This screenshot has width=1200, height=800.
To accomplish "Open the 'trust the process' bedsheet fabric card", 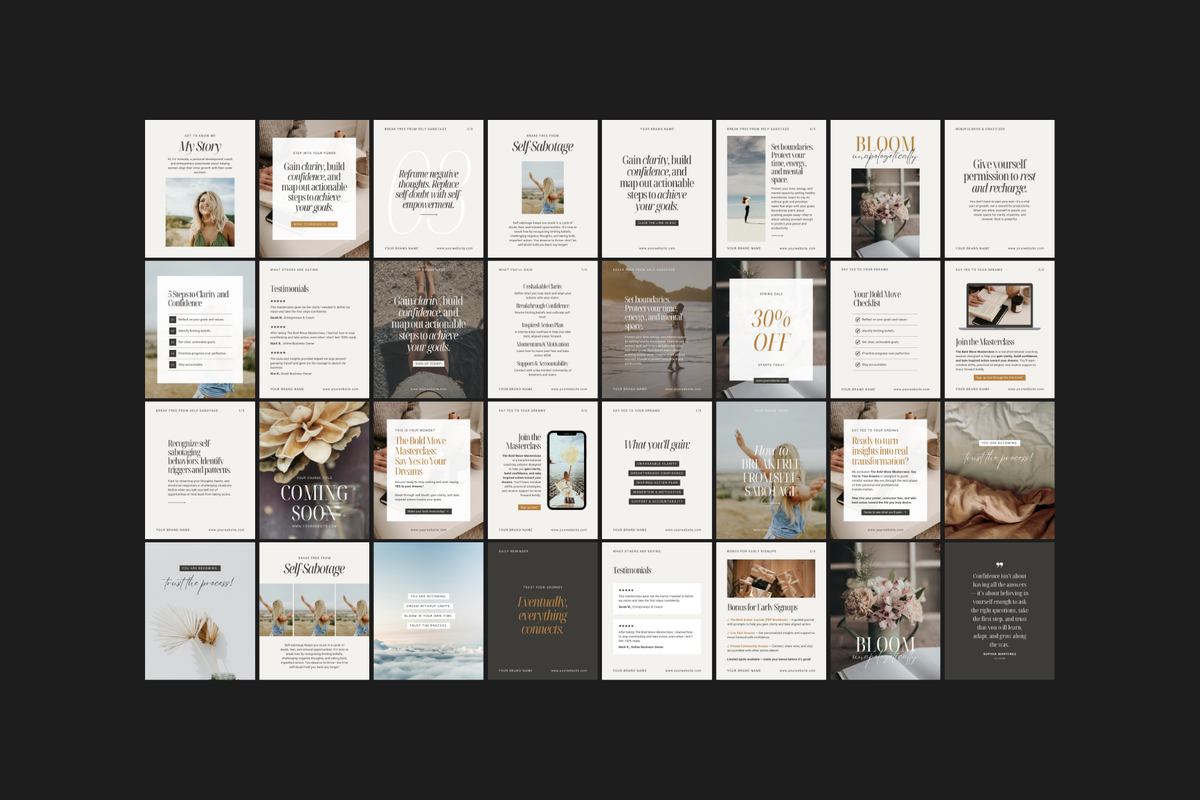I will pyautogui.click(x=999, y=471).
